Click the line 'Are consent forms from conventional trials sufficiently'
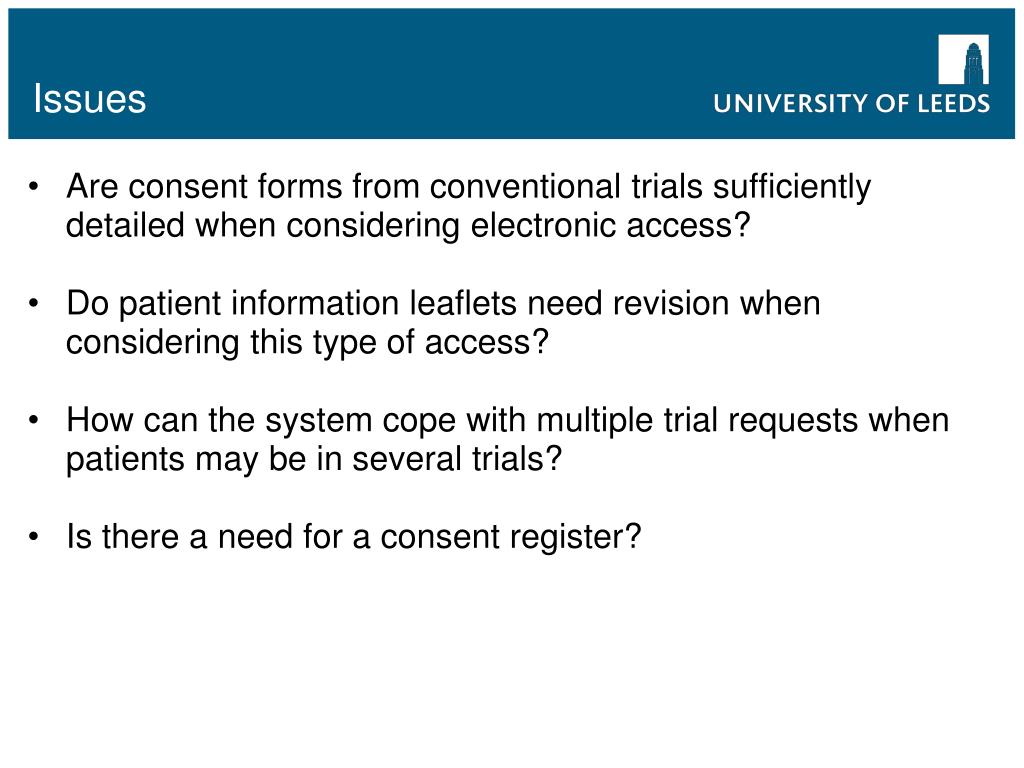 468,187
